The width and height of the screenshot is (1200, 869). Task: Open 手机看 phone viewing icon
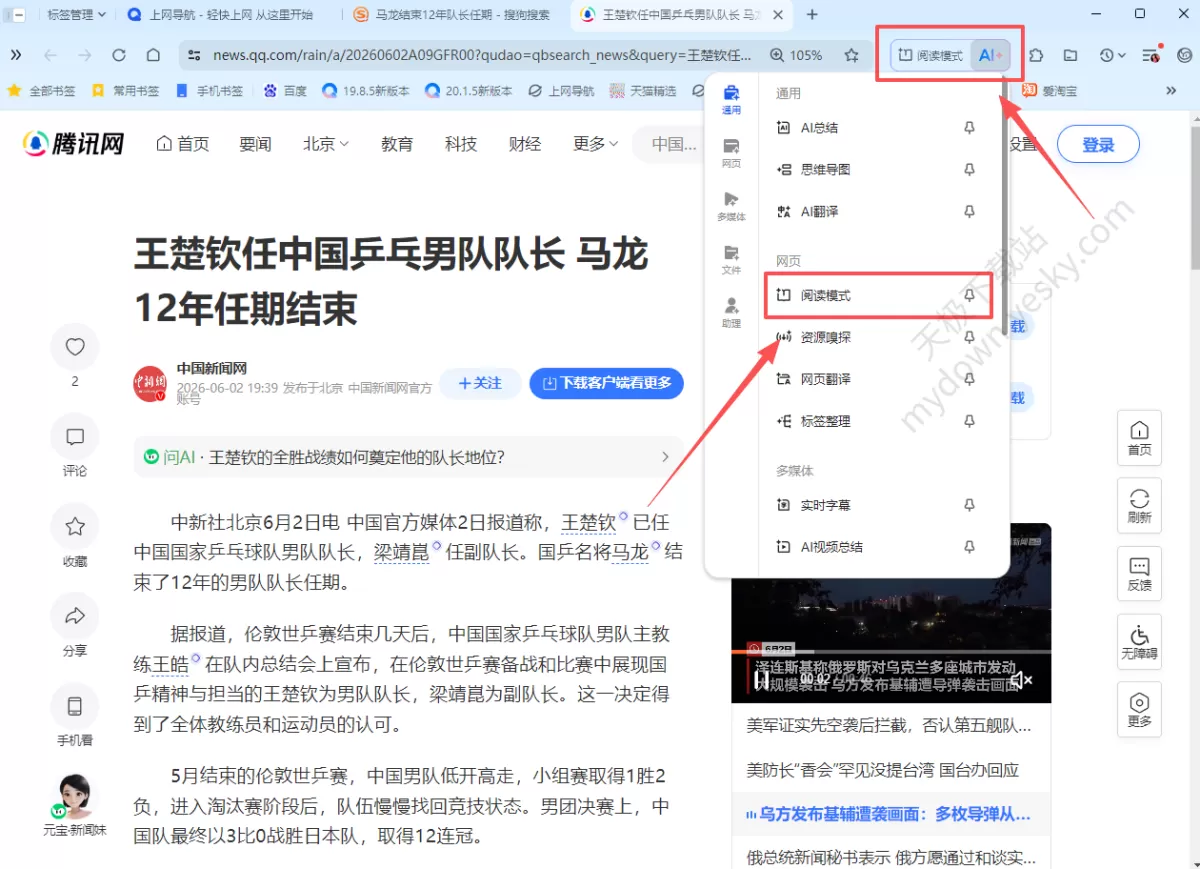point(75,706)
